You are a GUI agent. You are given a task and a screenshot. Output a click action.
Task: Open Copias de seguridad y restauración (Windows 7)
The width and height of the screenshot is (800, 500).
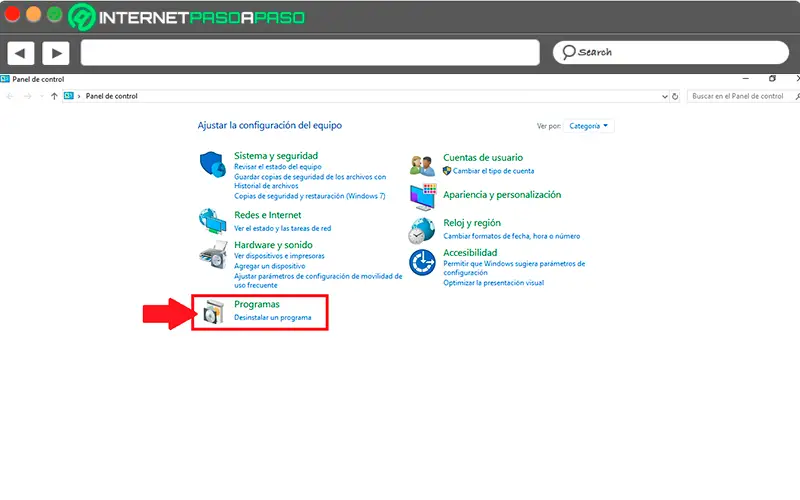310,196
